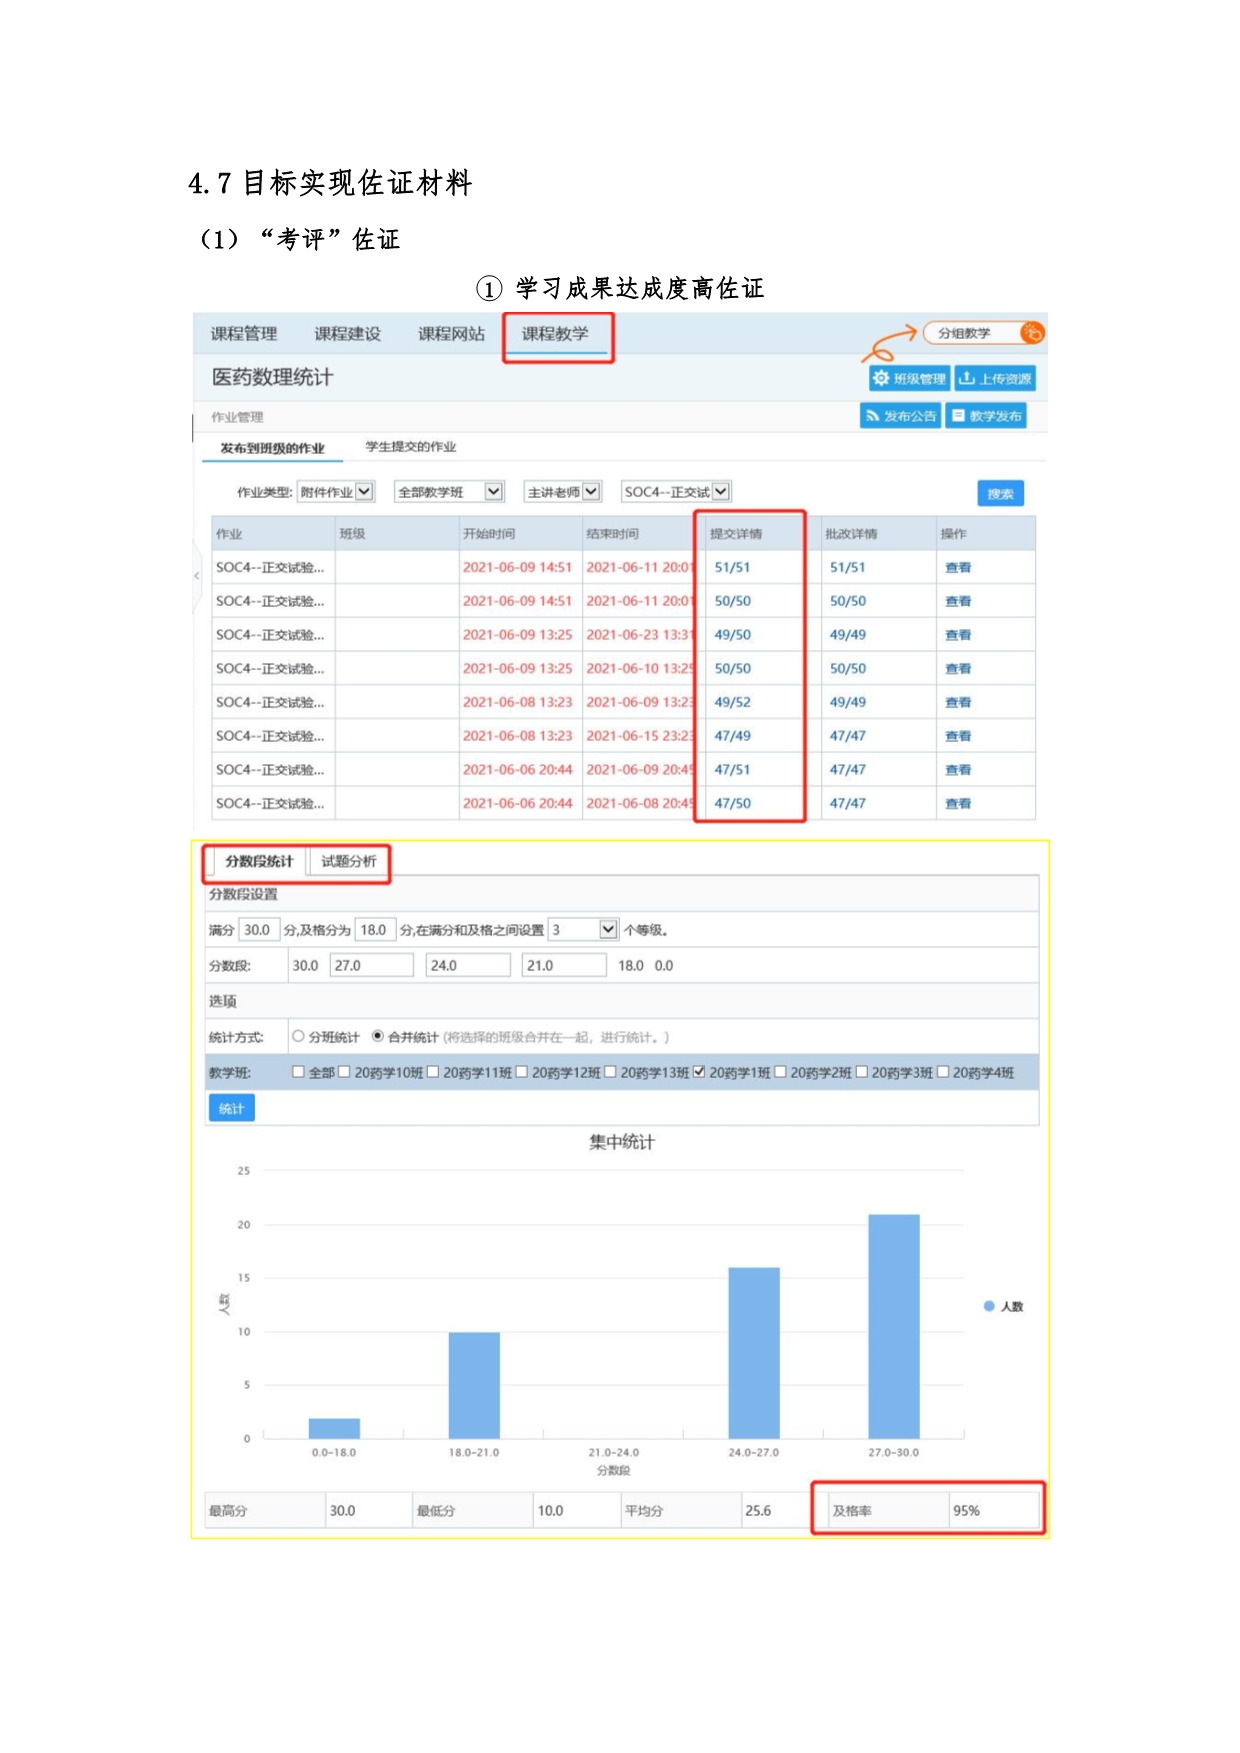Click the 班级管理 button label
Image resolution: width=1240 pixels, height=1753 pixels.
(919, 379)
